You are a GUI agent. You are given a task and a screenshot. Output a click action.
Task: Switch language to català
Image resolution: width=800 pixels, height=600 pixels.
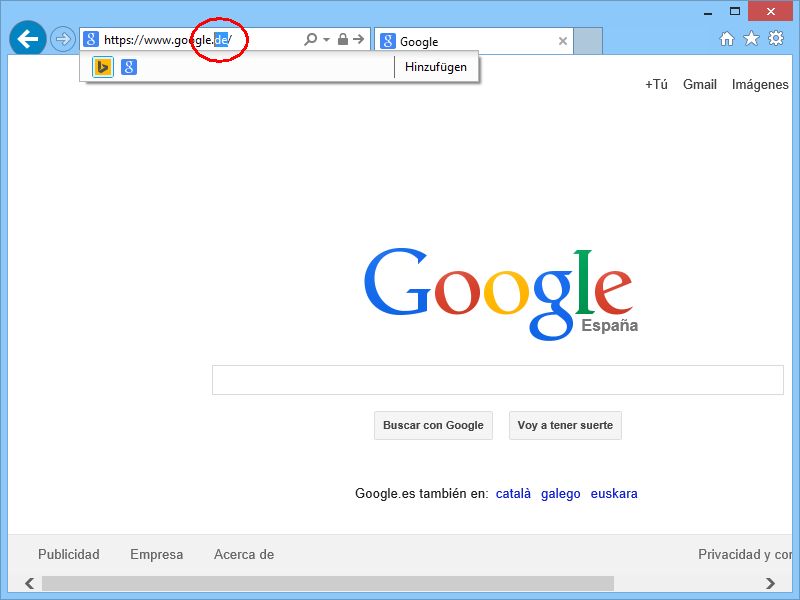pyautogui.click(x=513, y=494)
